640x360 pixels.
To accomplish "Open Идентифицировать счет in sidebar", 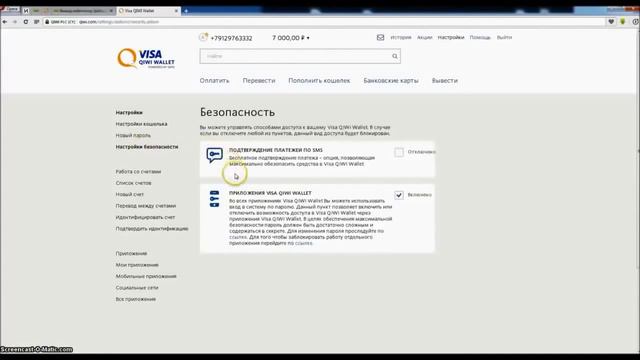I will (x=145, y=217).
